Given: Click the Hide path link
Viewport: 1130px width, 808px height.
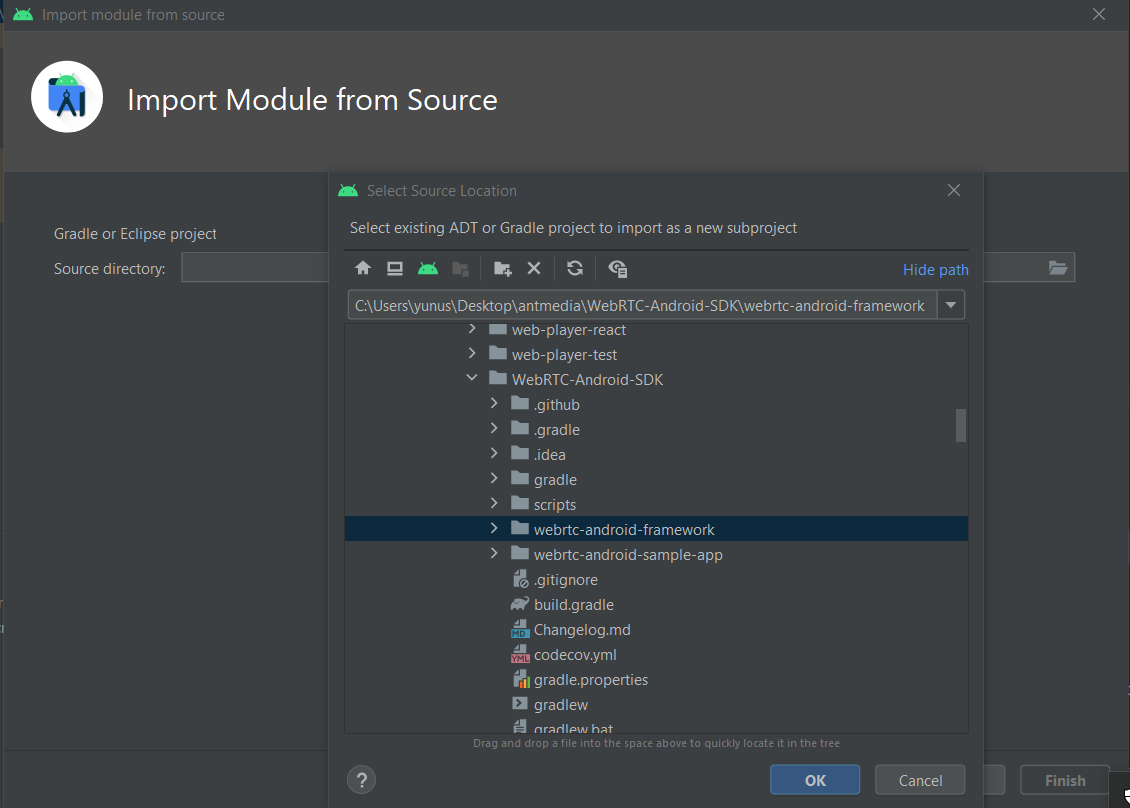Looking at the screenshot, I should coord(935,270).
